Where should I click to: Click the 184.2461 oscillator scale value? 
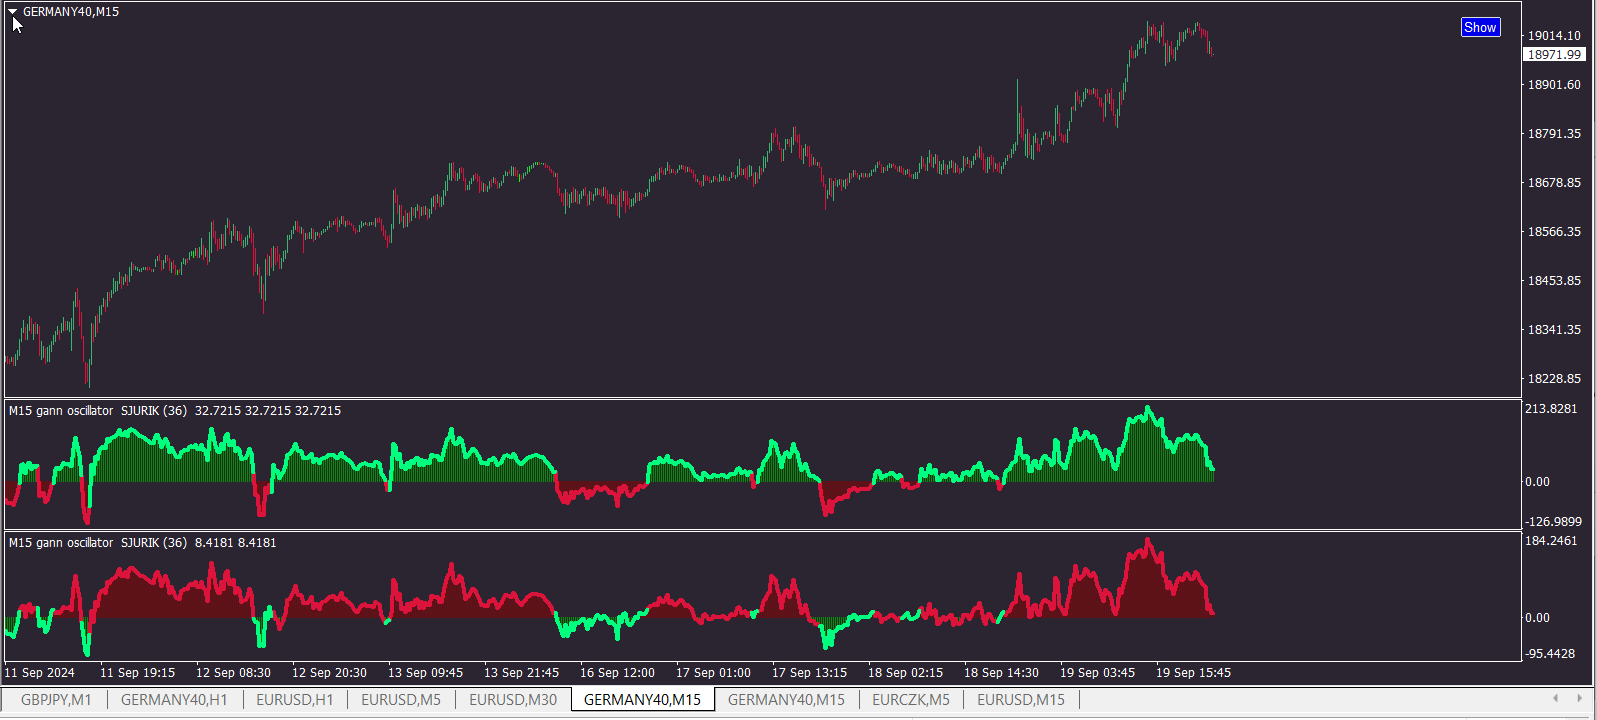[1551, 541]
